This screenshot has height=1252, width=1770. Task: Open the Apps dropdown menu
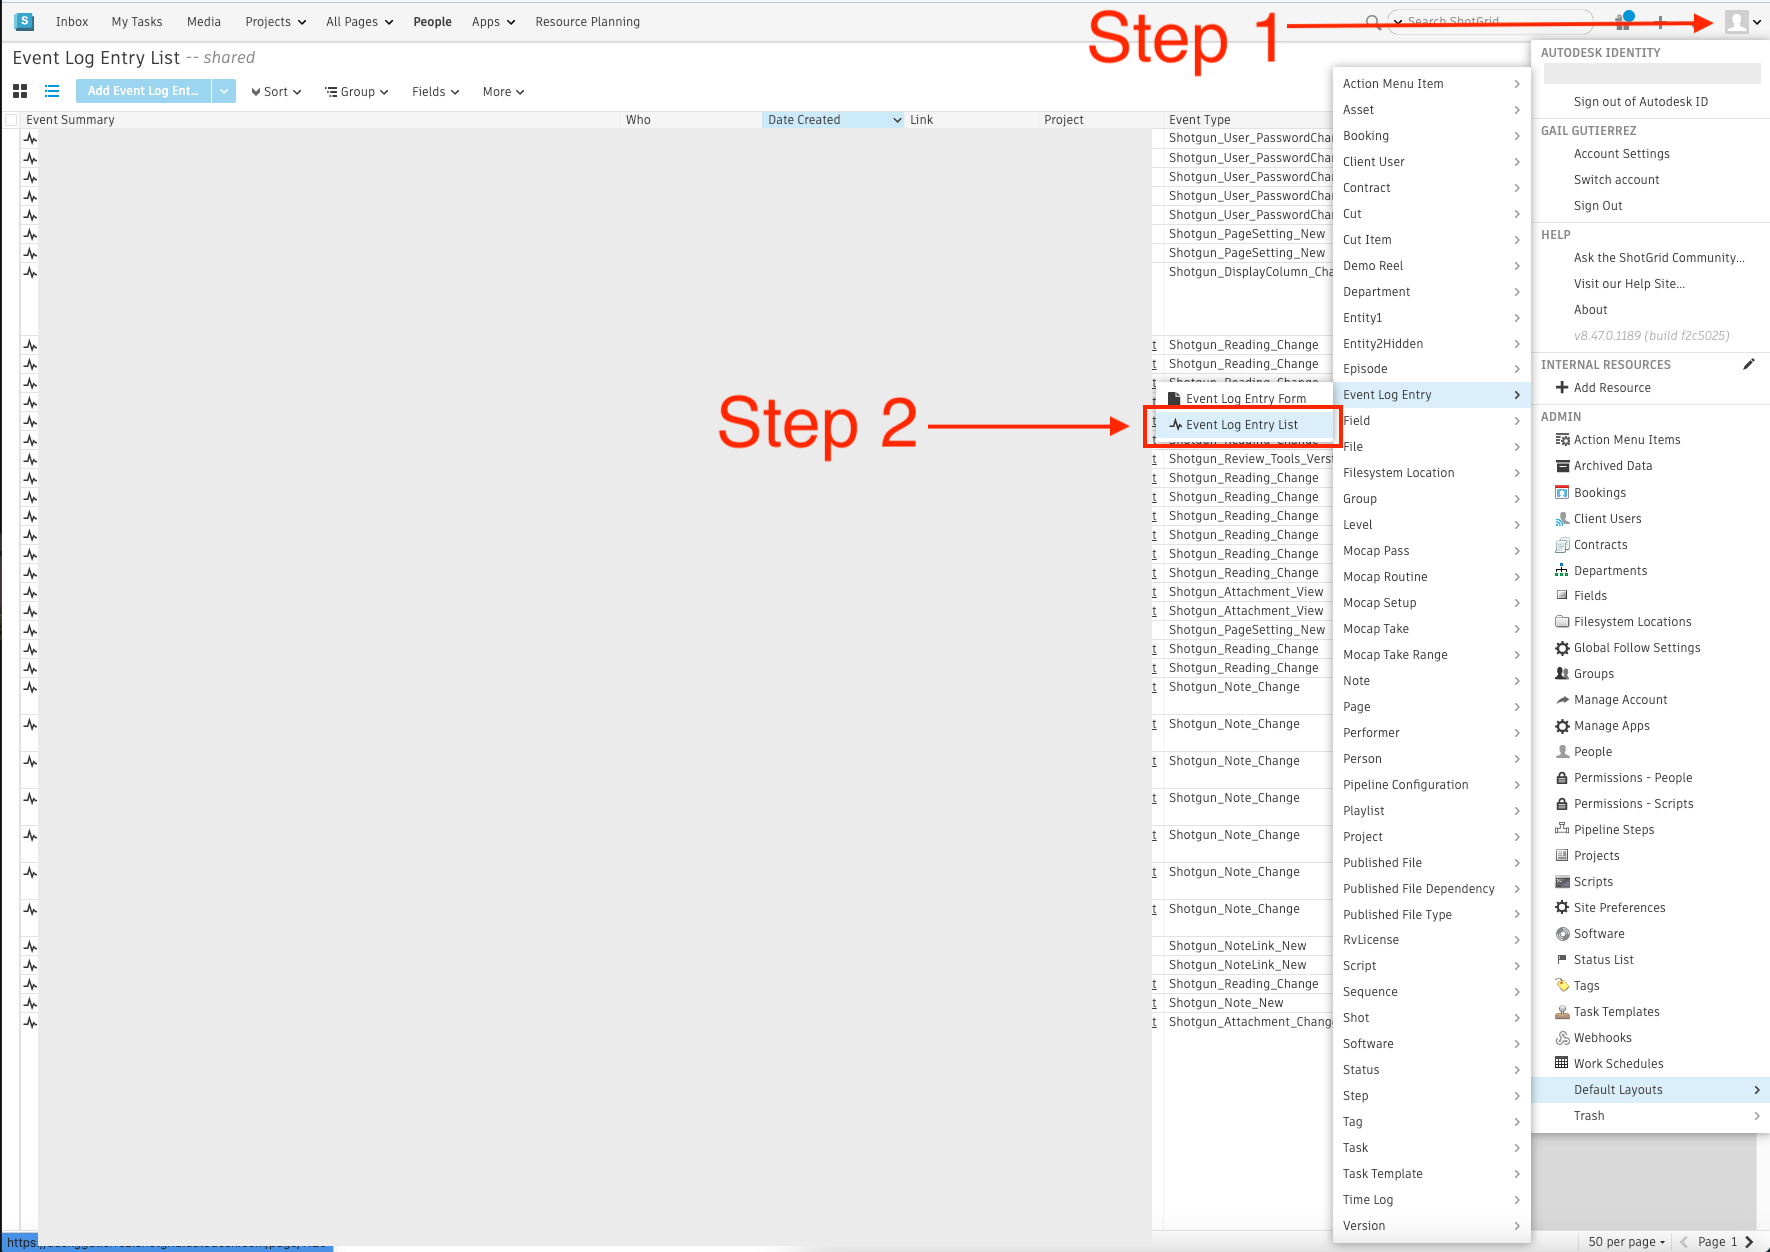tap(493, 22)
